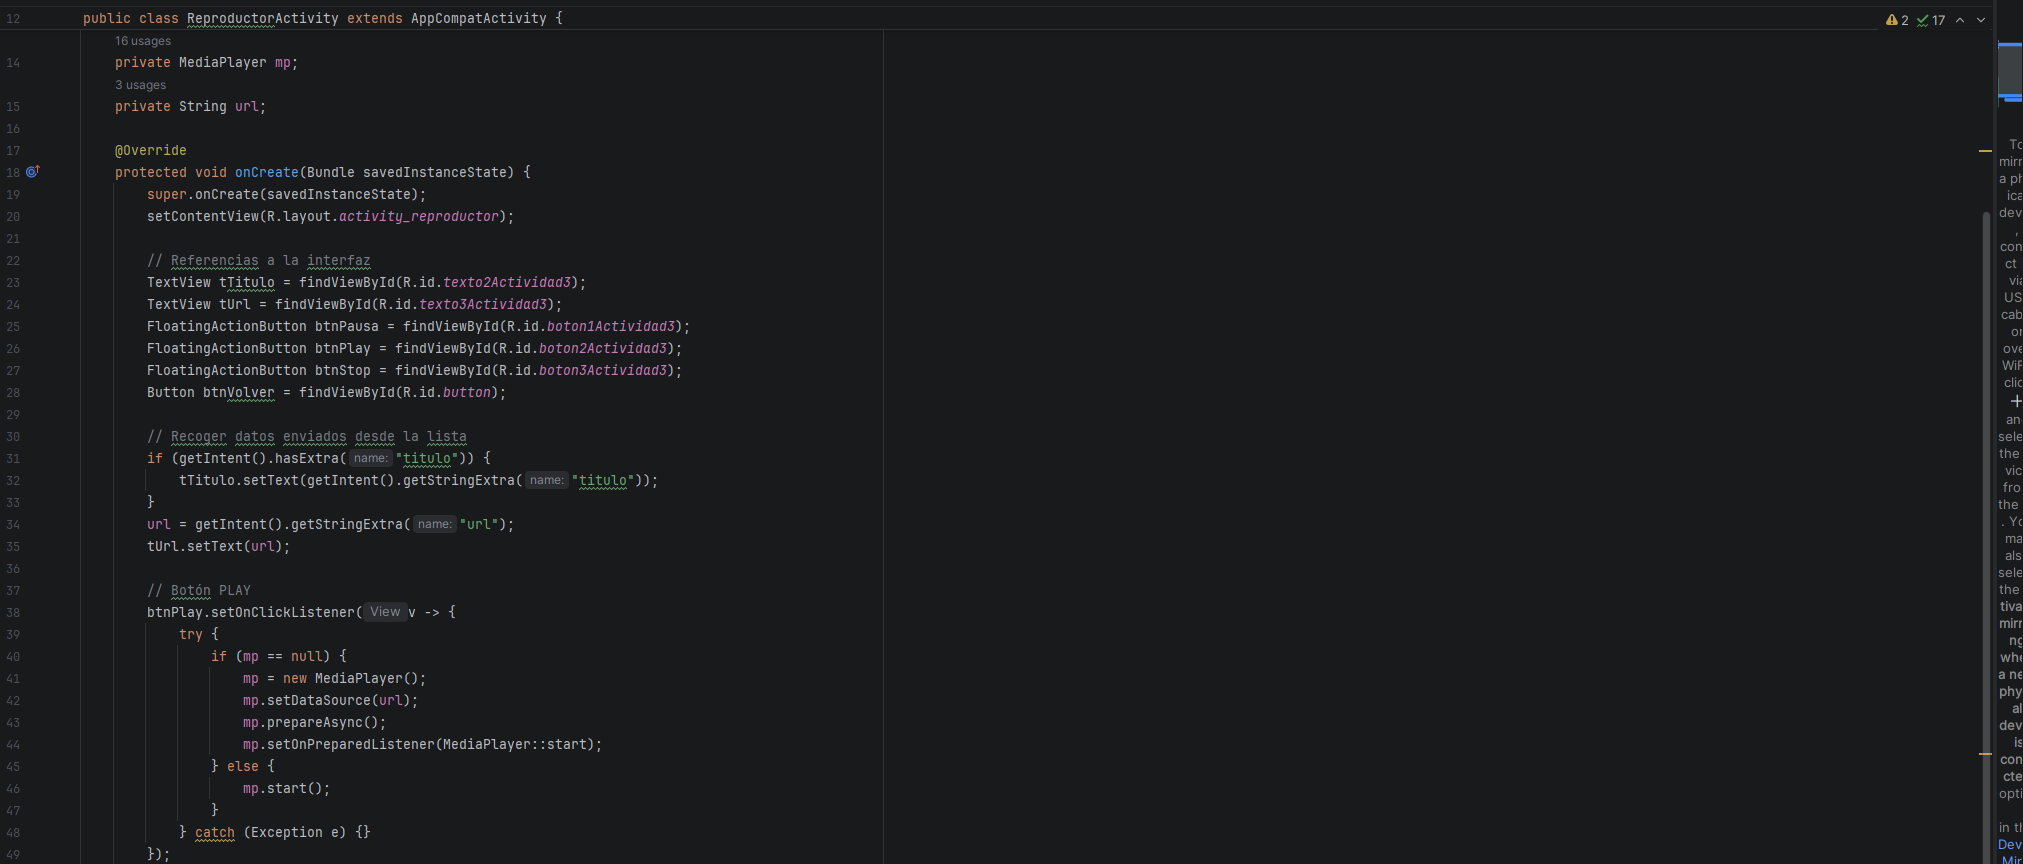Click line number 38 in the gutter
The image size is (2023, 864).
click(x=13, y=613)
